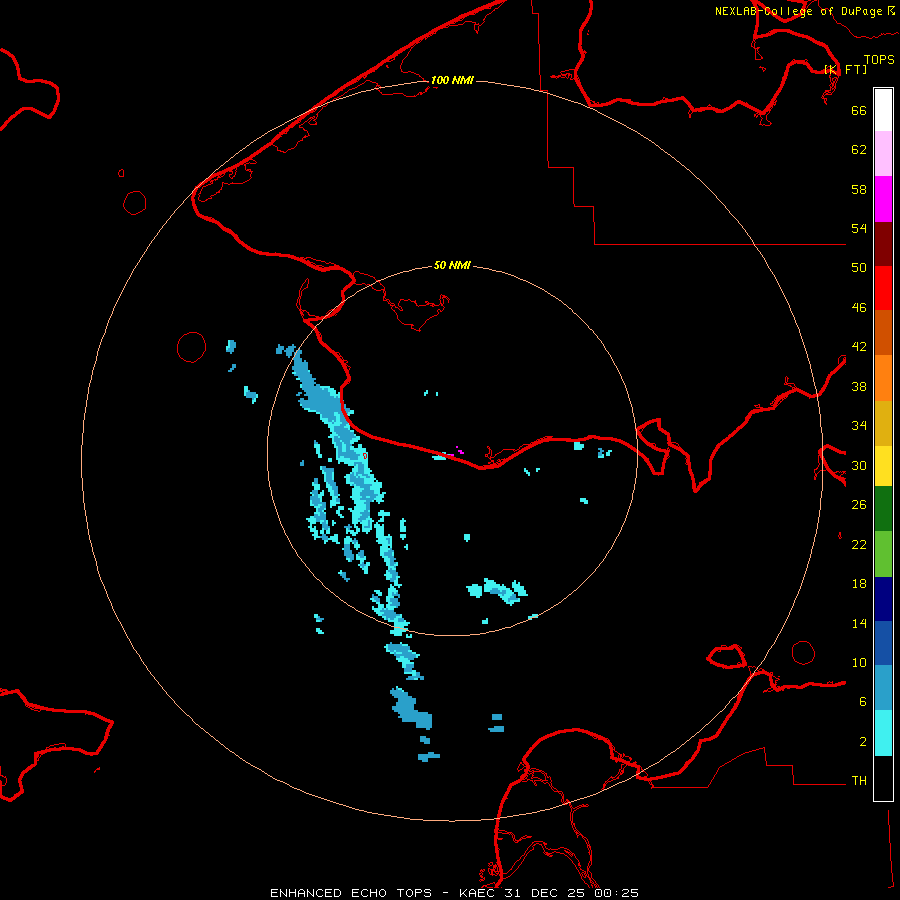Pick the maroon swatch in the legend
Image resolution: width=900 pixels, height=900 pixels.
click(883, 244)
